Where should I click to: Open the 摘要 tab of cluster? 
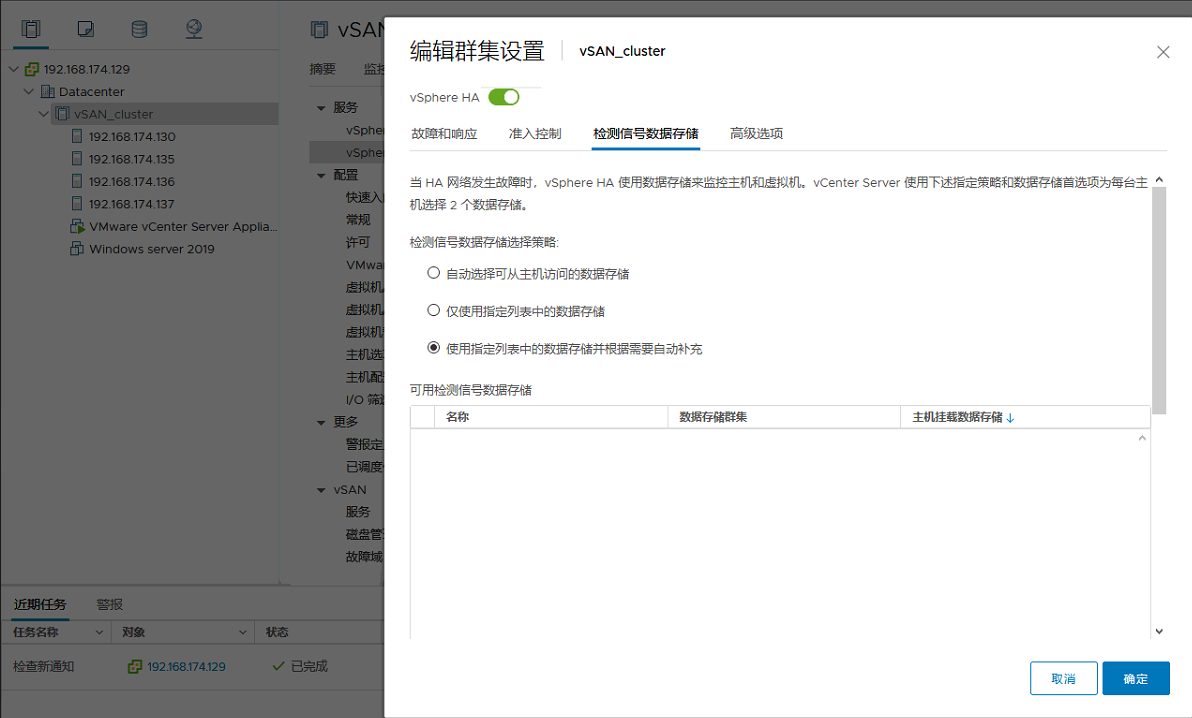tap(322, 69)
